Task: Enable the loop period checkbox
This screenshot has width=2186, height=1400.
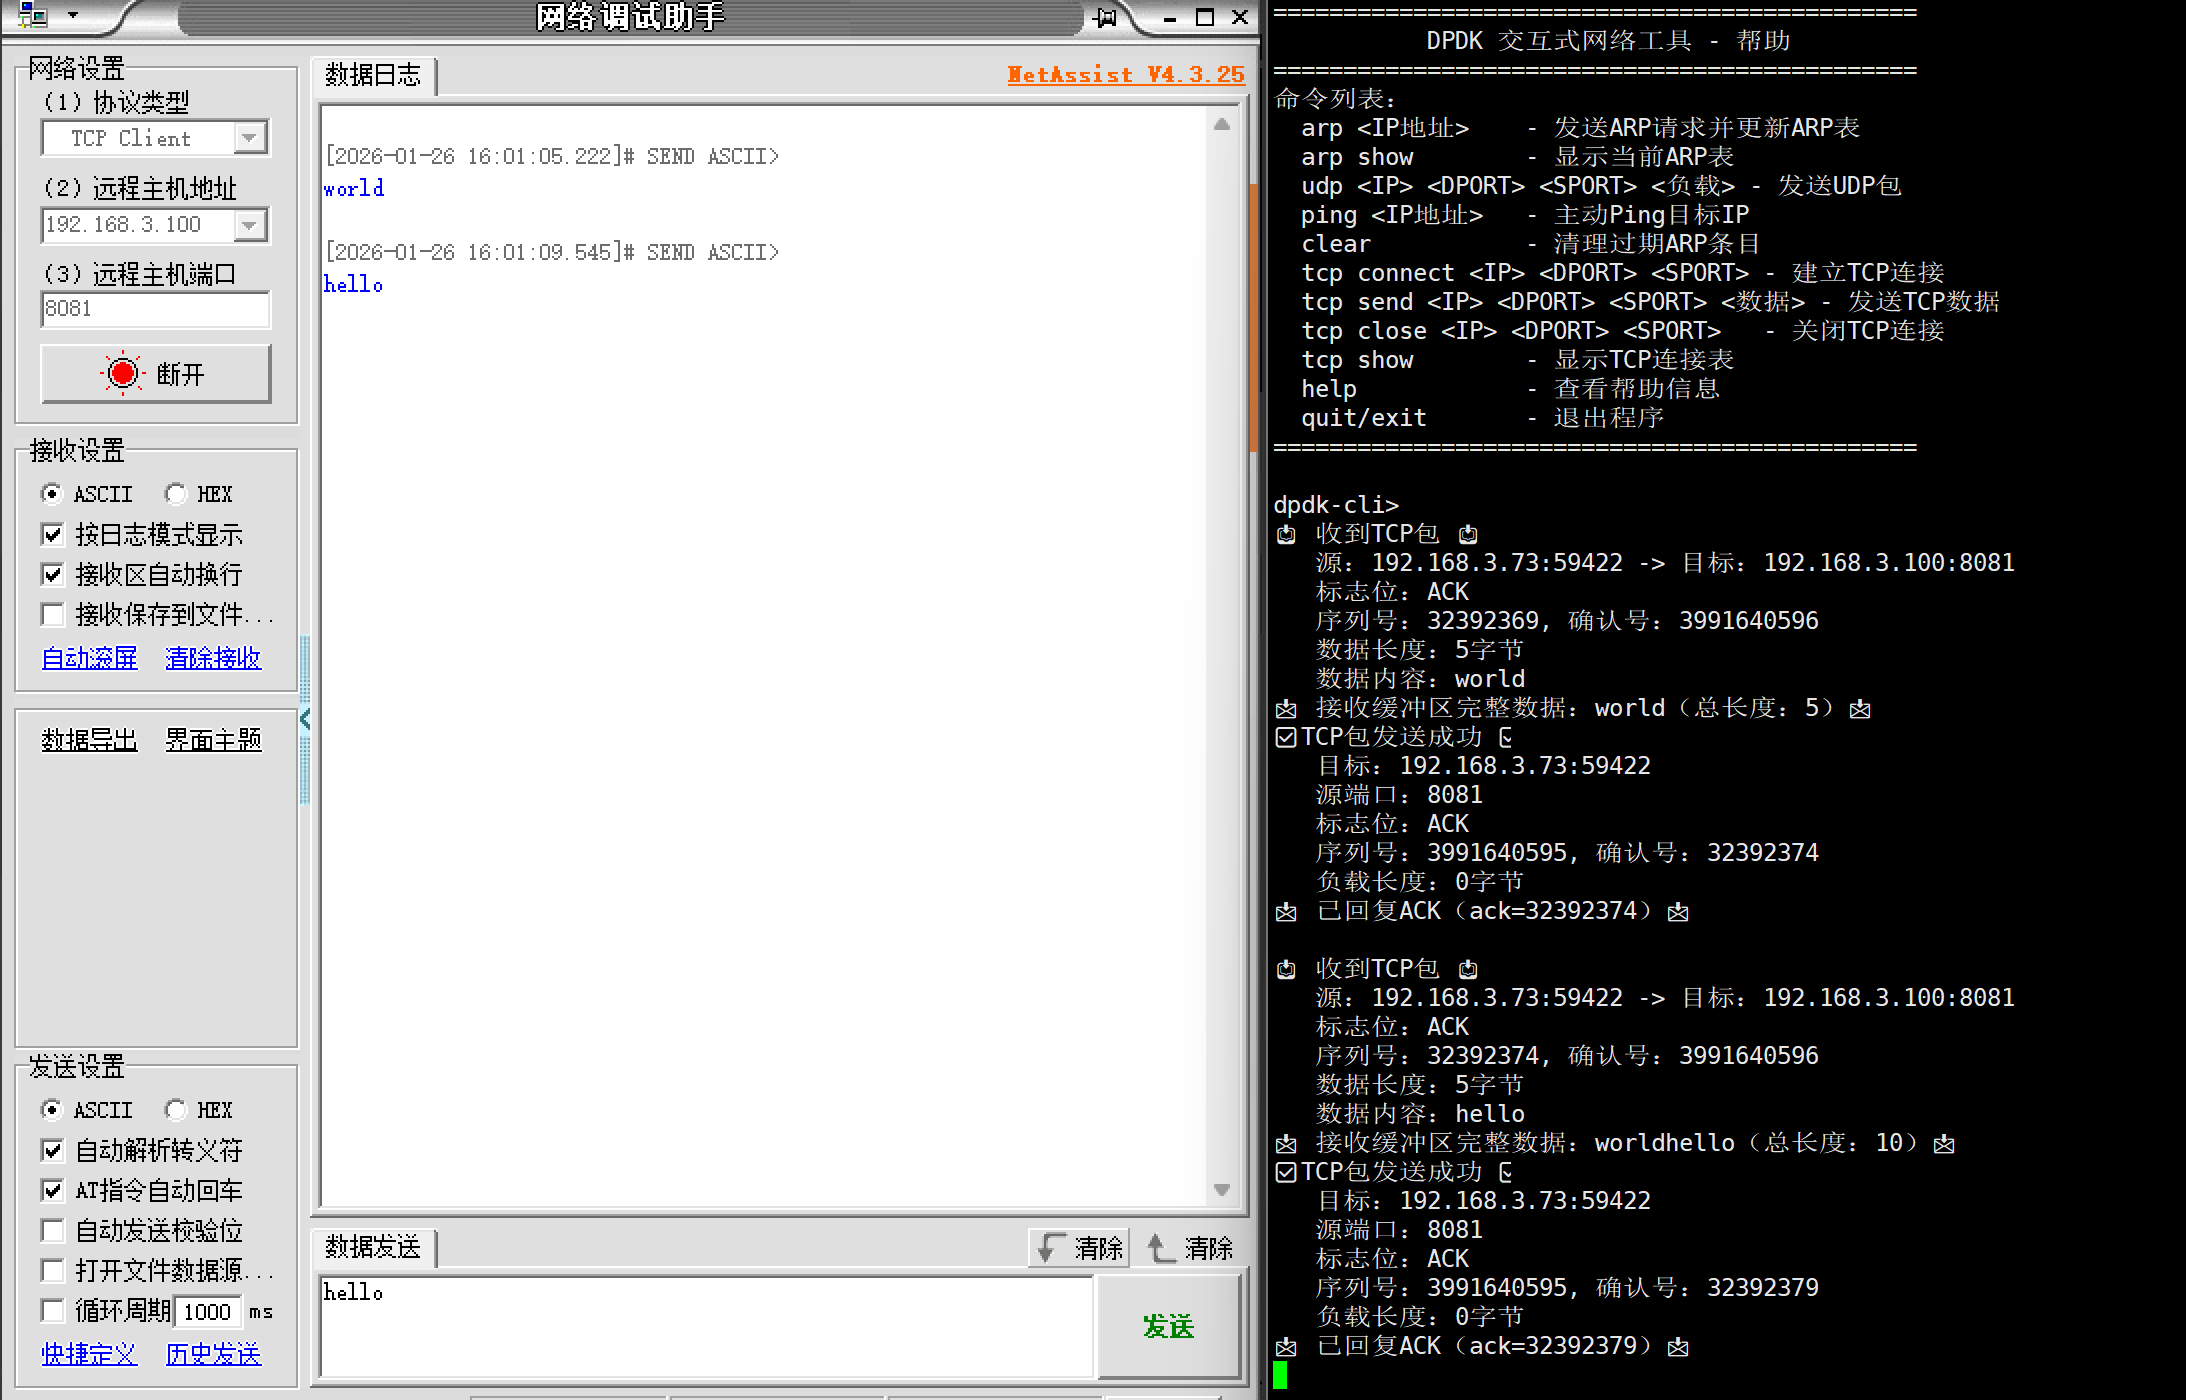Action: pos(53,1310)
